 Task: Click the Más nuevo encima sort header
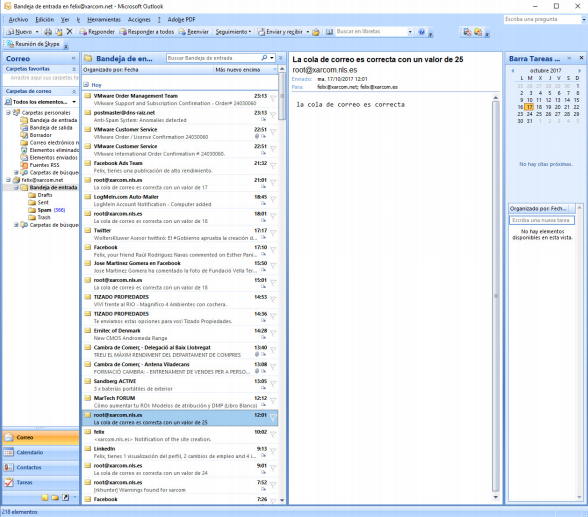point(245,70)
